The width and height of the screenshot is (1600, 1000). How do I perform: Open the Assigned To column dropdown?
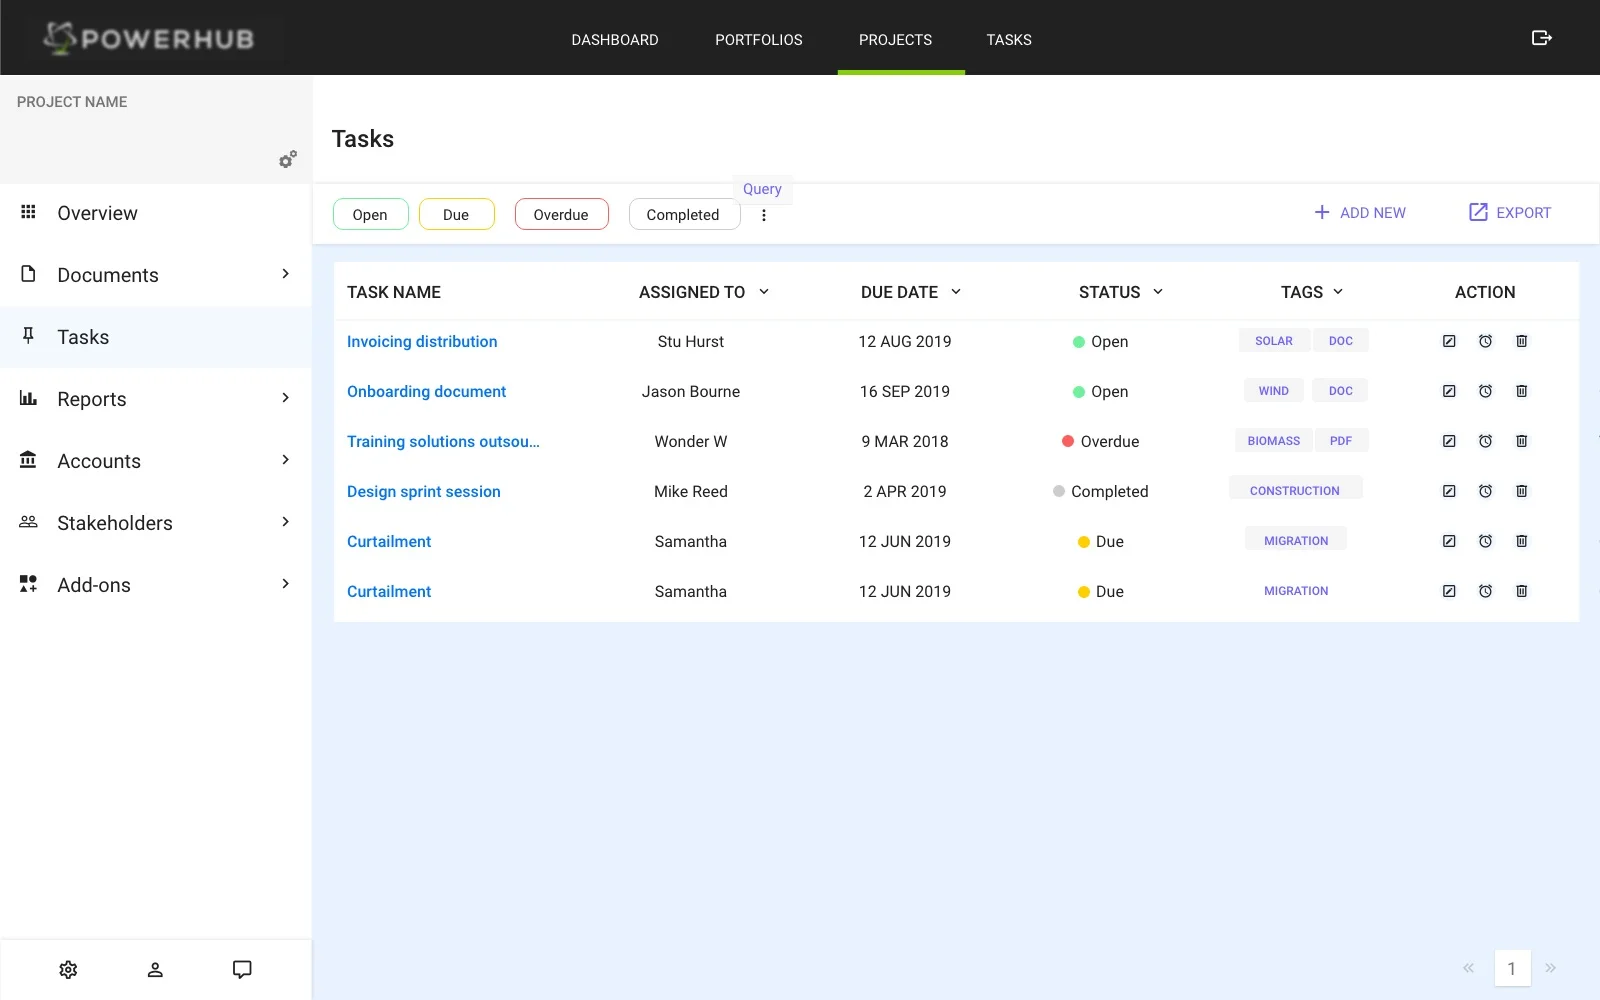click(764, 292)
